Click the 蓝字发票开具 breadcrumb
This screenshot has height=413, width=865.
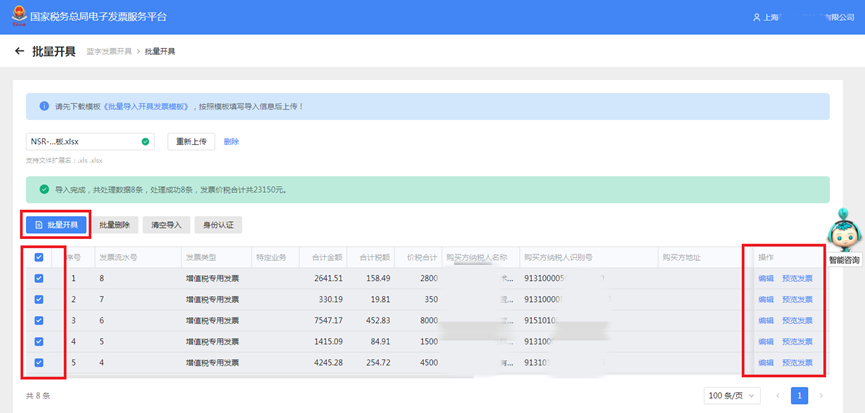[109, 51]
